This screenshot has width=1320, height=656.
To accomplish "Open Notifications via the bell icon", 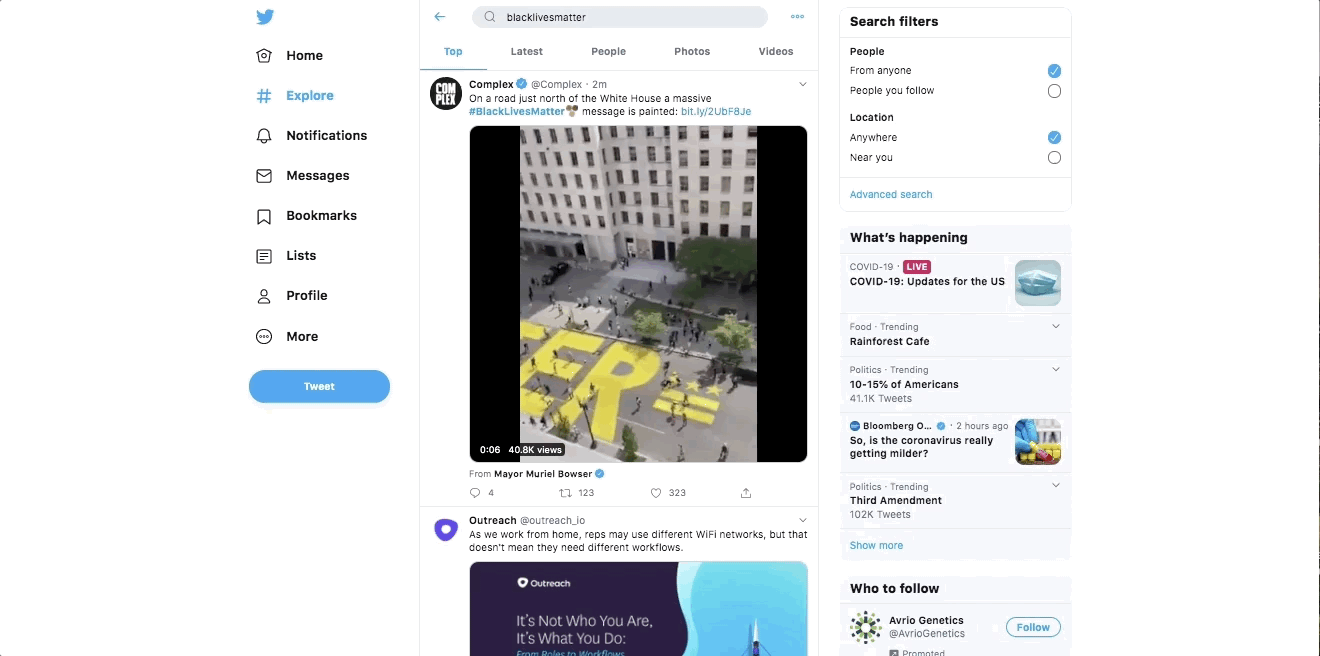I will pyautogui.click(x=264, y=136).
